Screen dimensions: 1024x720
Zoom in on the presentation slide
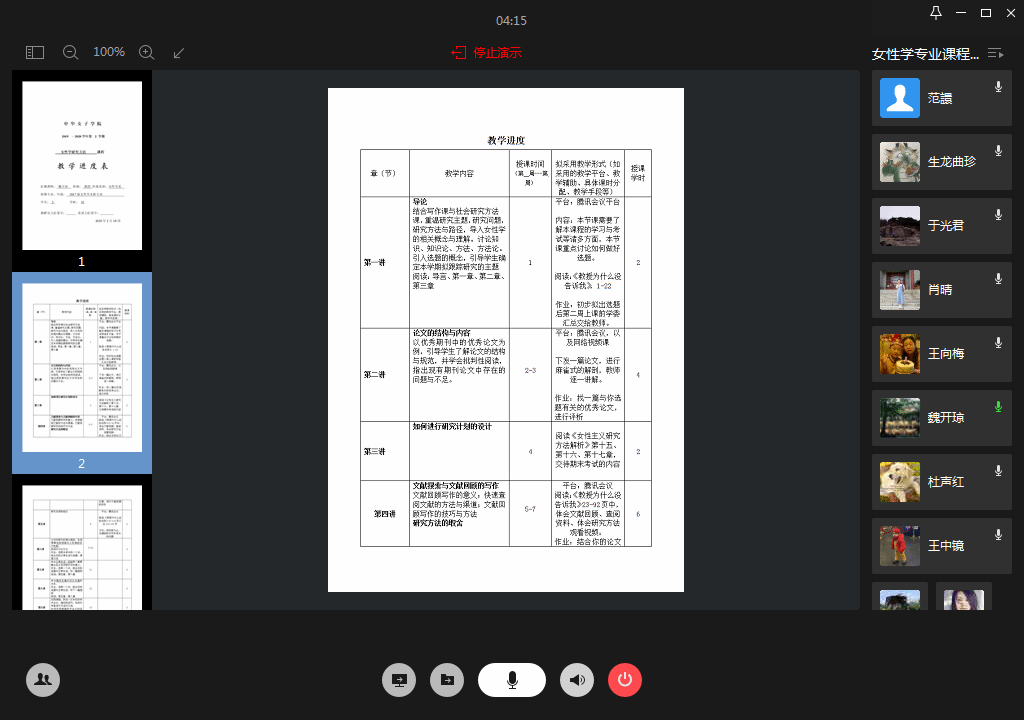coord(146,52)
